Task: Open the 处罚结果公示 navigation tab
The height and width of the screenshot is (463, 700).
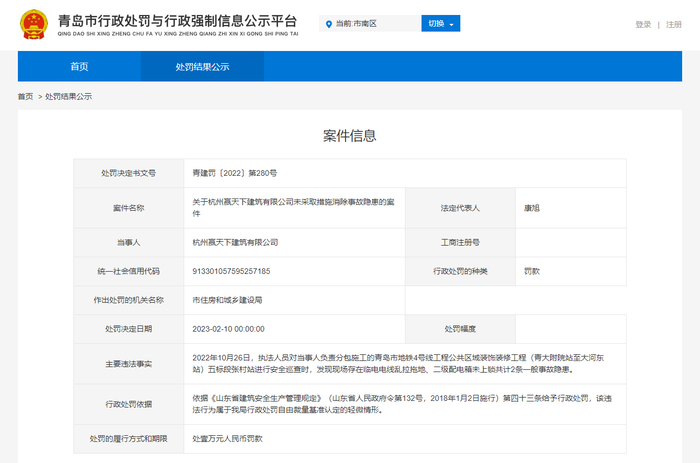Action: point(202,67)
